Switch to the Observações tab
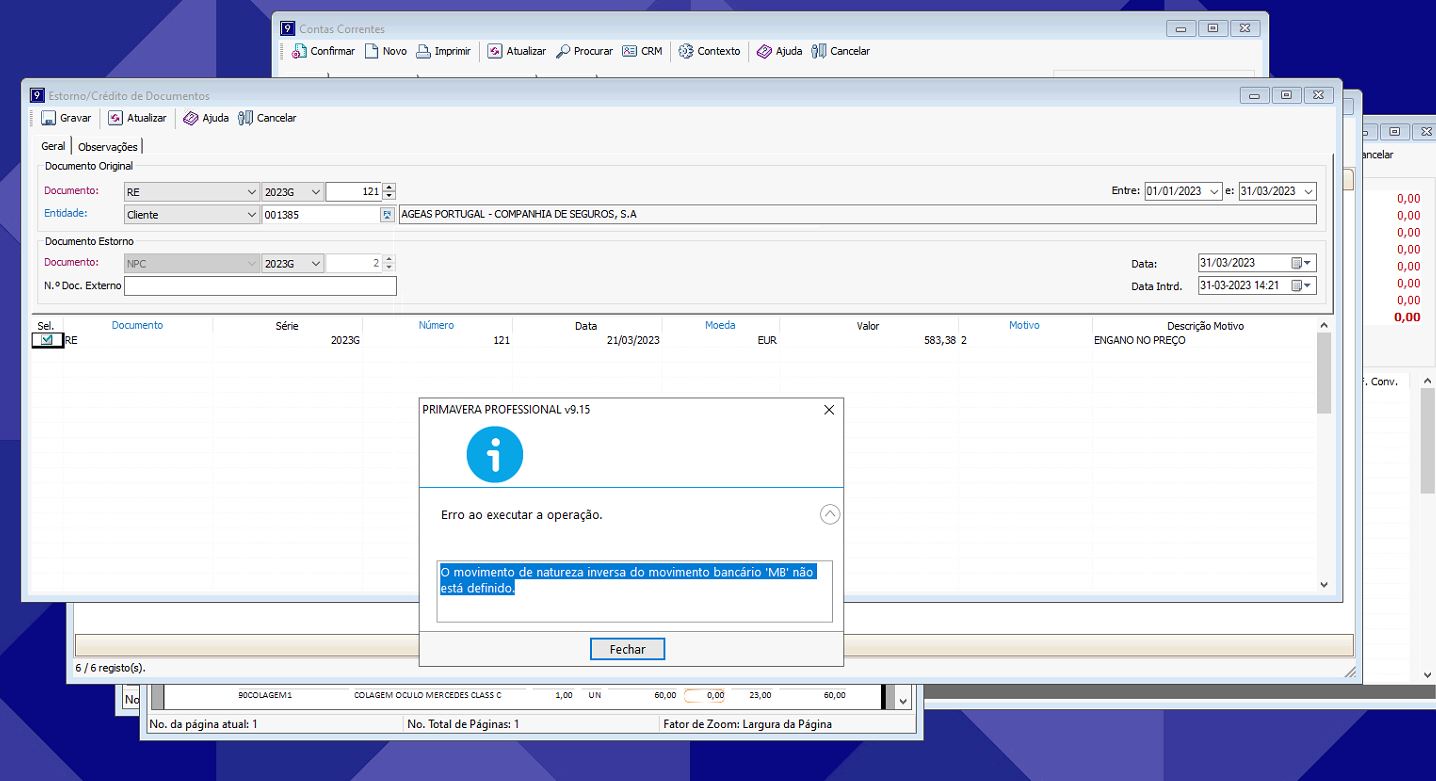This screenshot has width=1436, height=781. [x=108, y=147]
